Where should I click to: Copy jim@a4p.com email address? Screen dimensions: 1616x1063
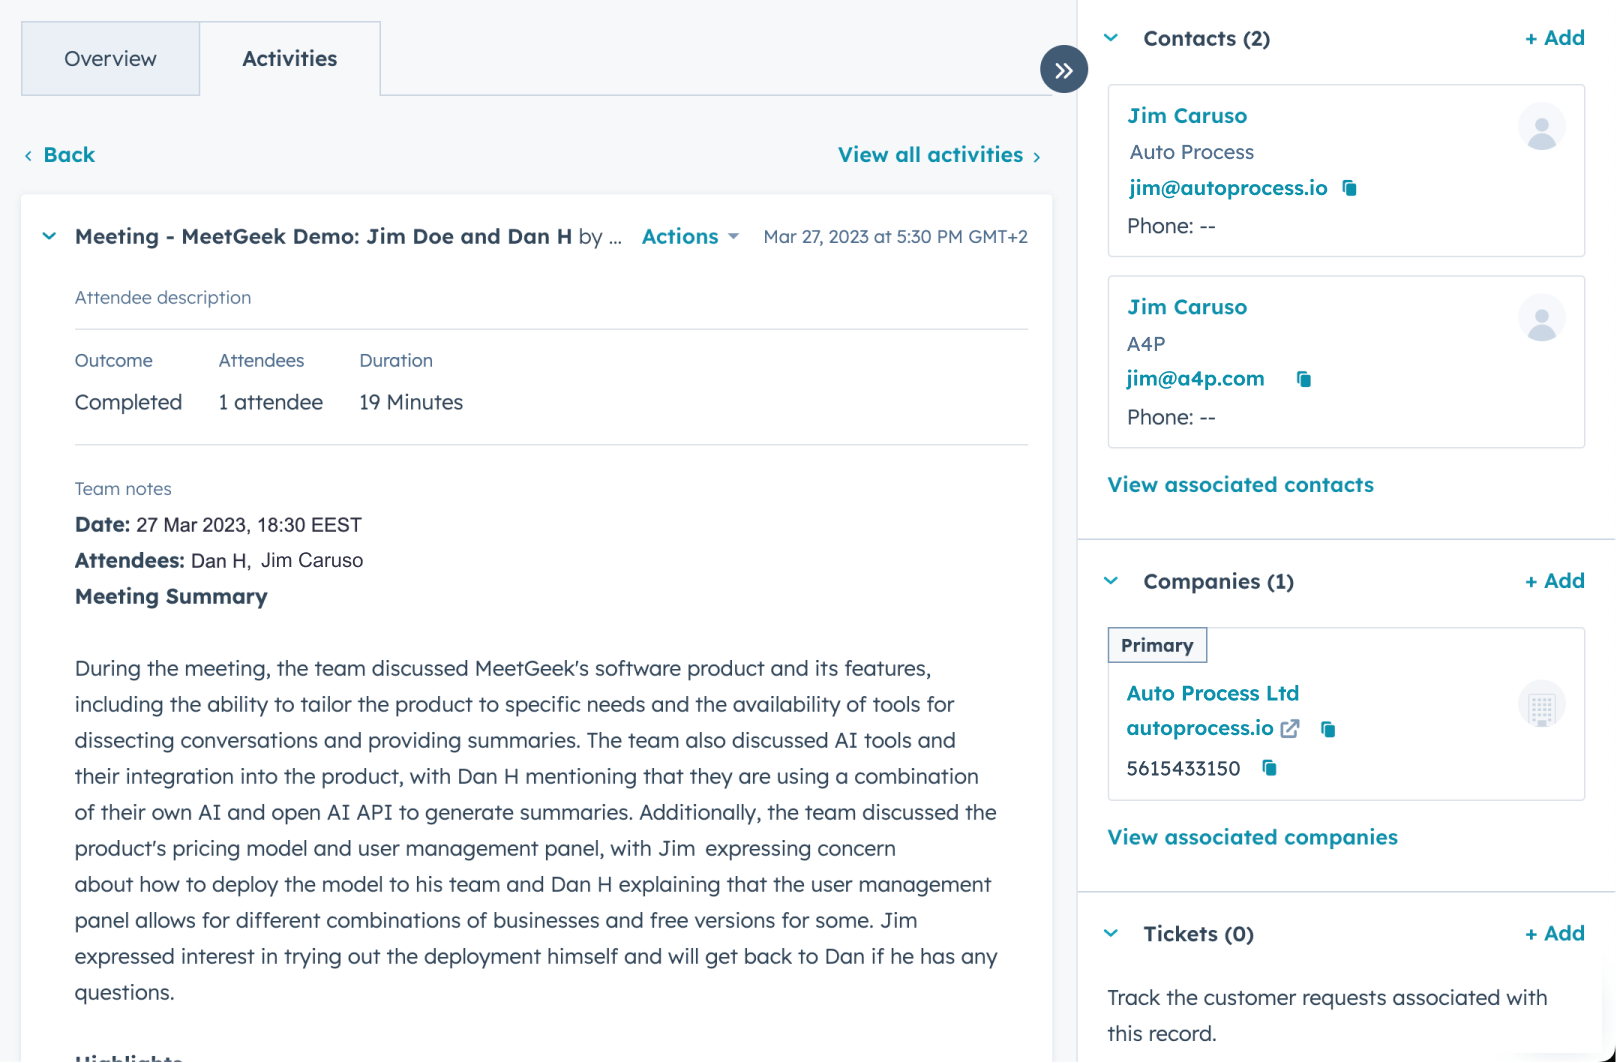(1304, 379)
